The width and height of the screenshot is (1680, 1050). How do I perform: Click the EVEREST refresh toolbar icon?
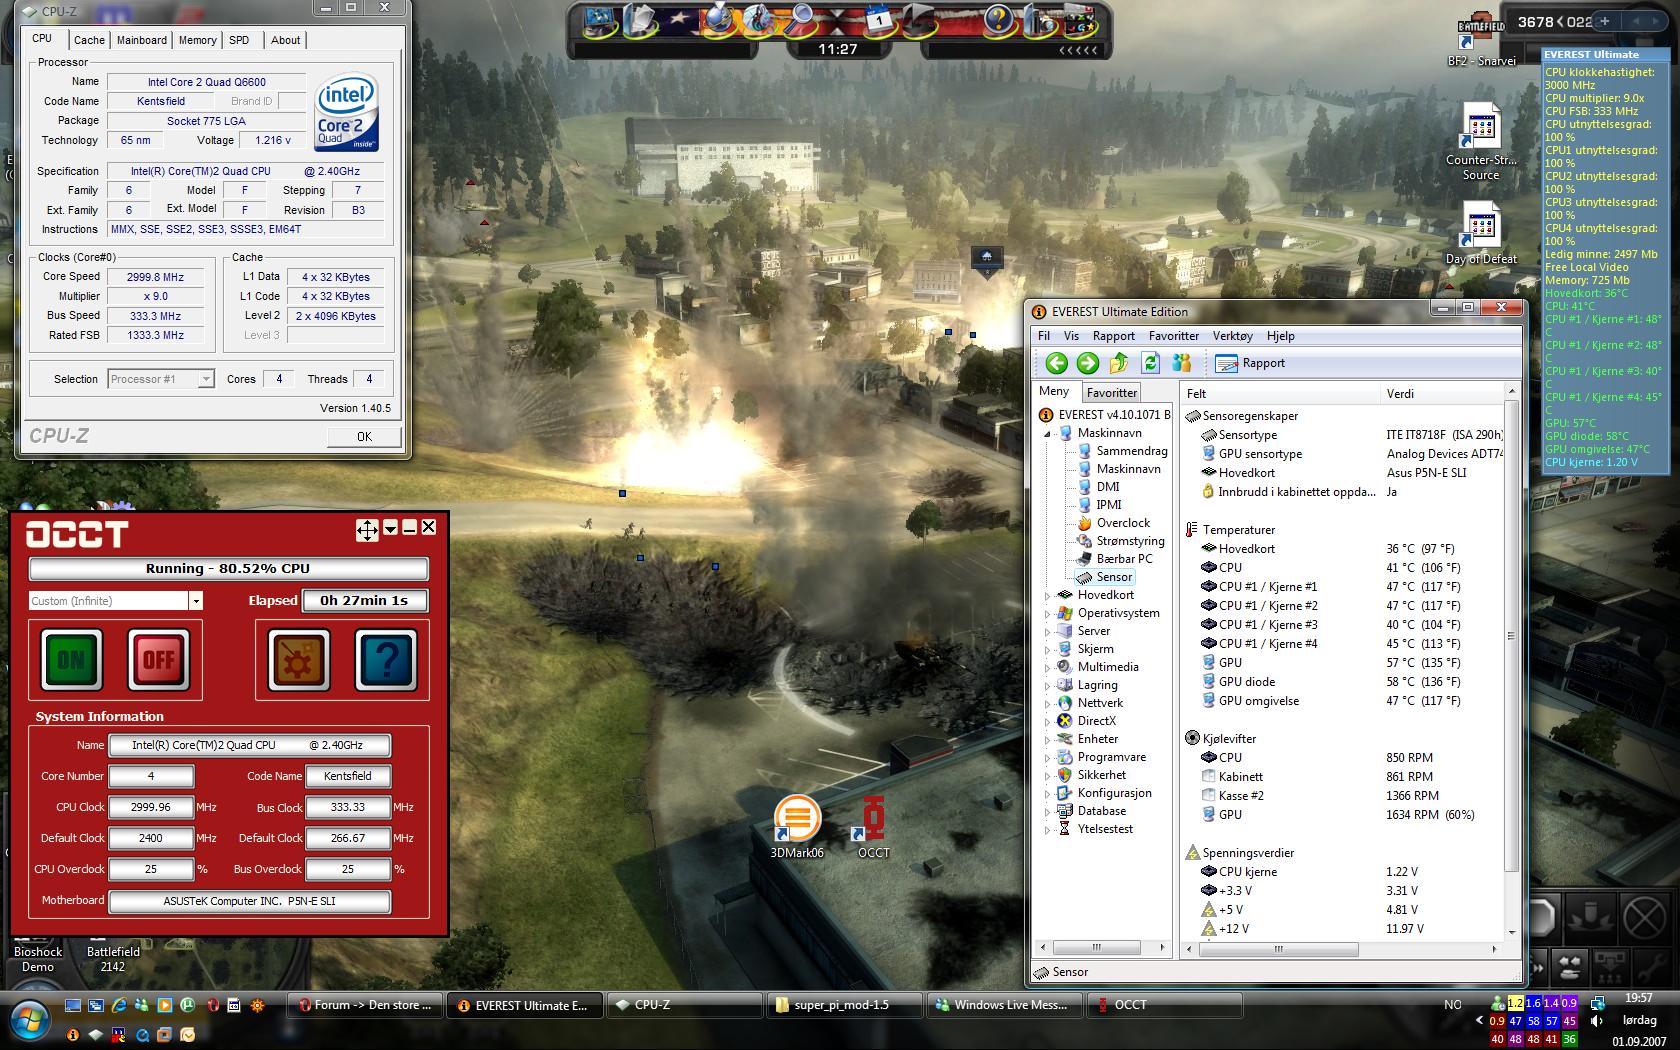click(x=1150, y=363)
